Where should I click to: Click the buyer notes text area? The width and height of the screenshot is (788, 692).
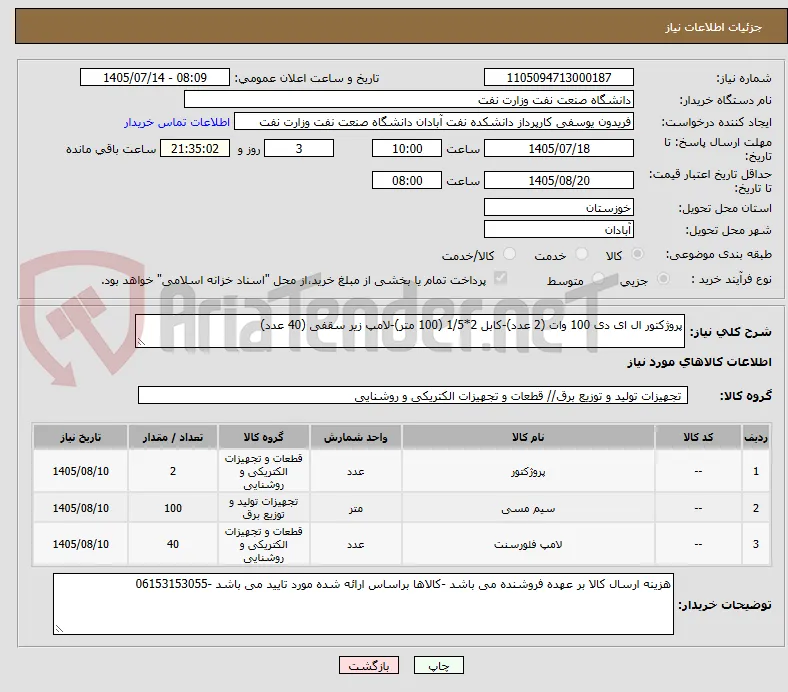click(x=363, y=604)
